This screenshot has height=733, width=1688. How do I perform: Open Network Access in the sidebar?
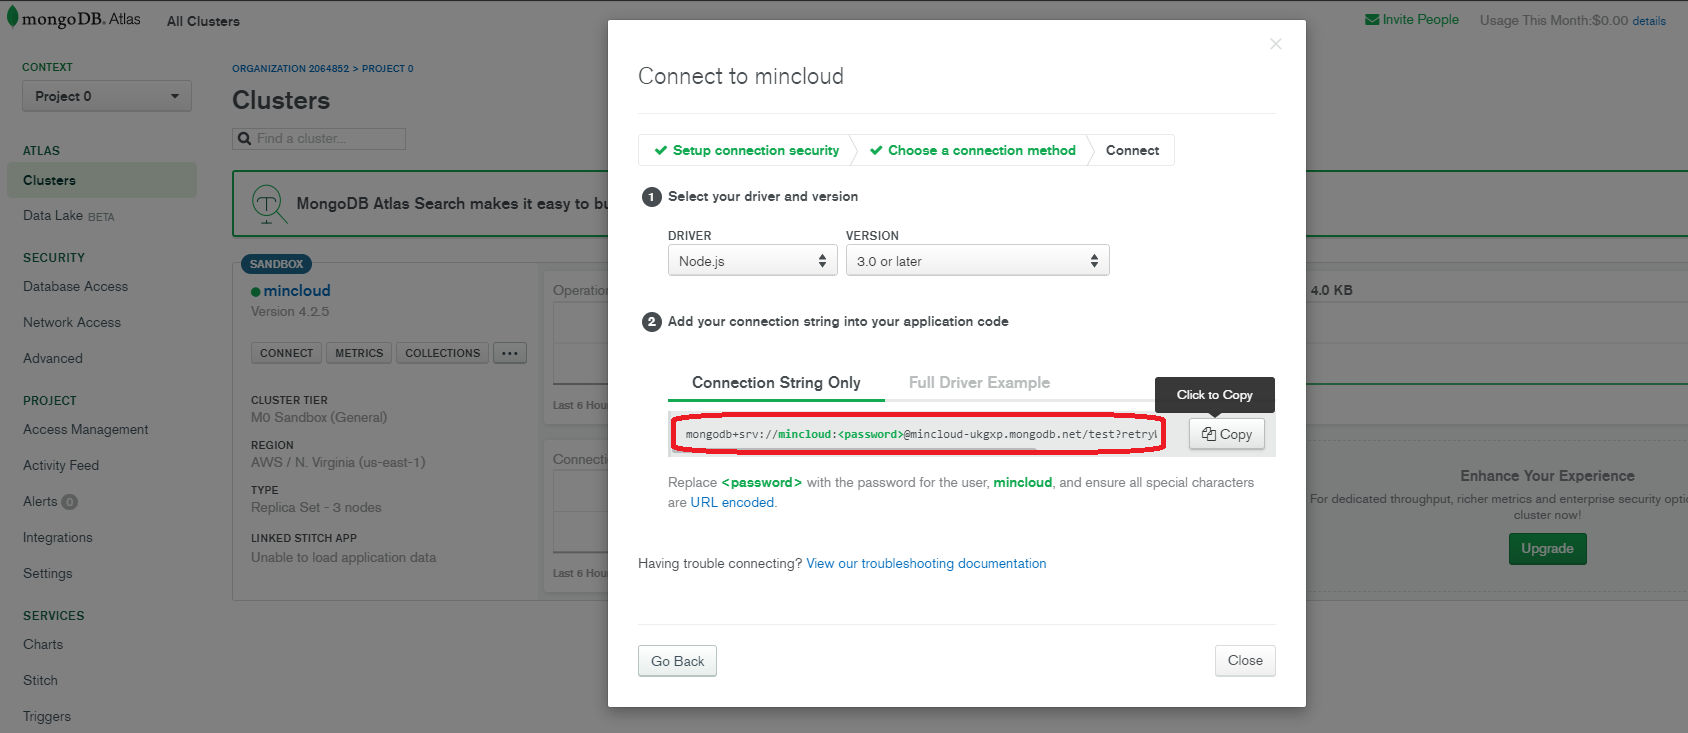[x=72, y=323]
